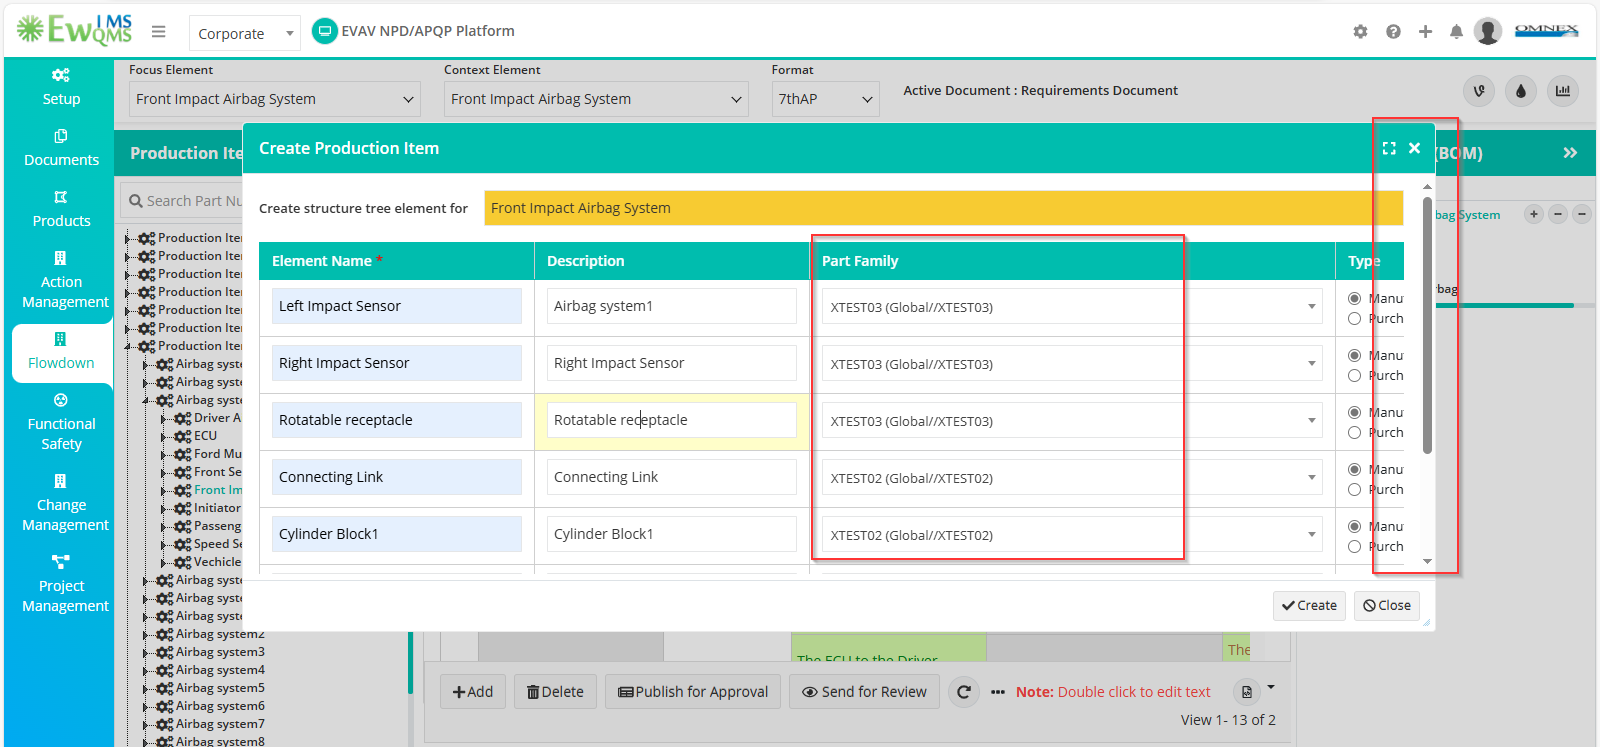The height and width of the screenshot is (747, 1600).
Task: Open the Setup menu
Action: point(61,87)
